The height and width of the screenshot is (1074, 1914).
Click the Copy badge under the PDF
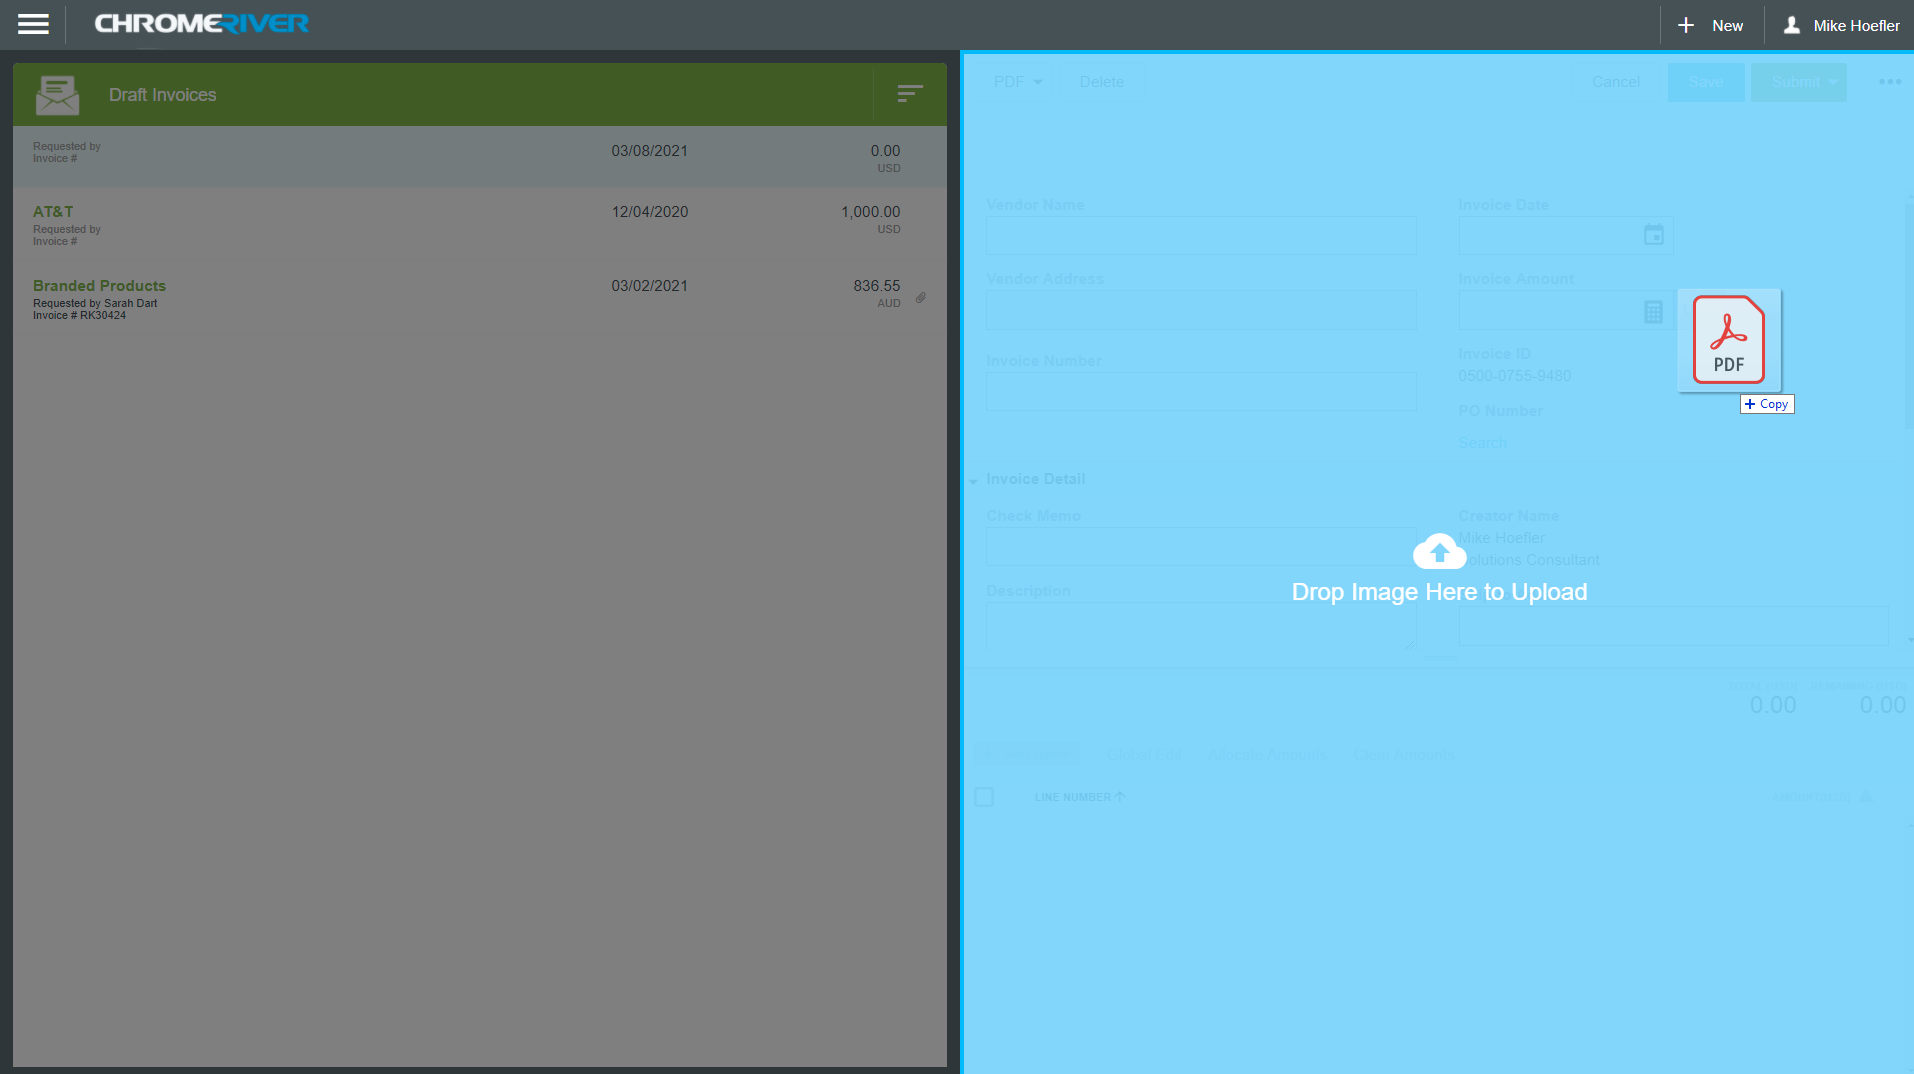click(x=1766, y=403)
